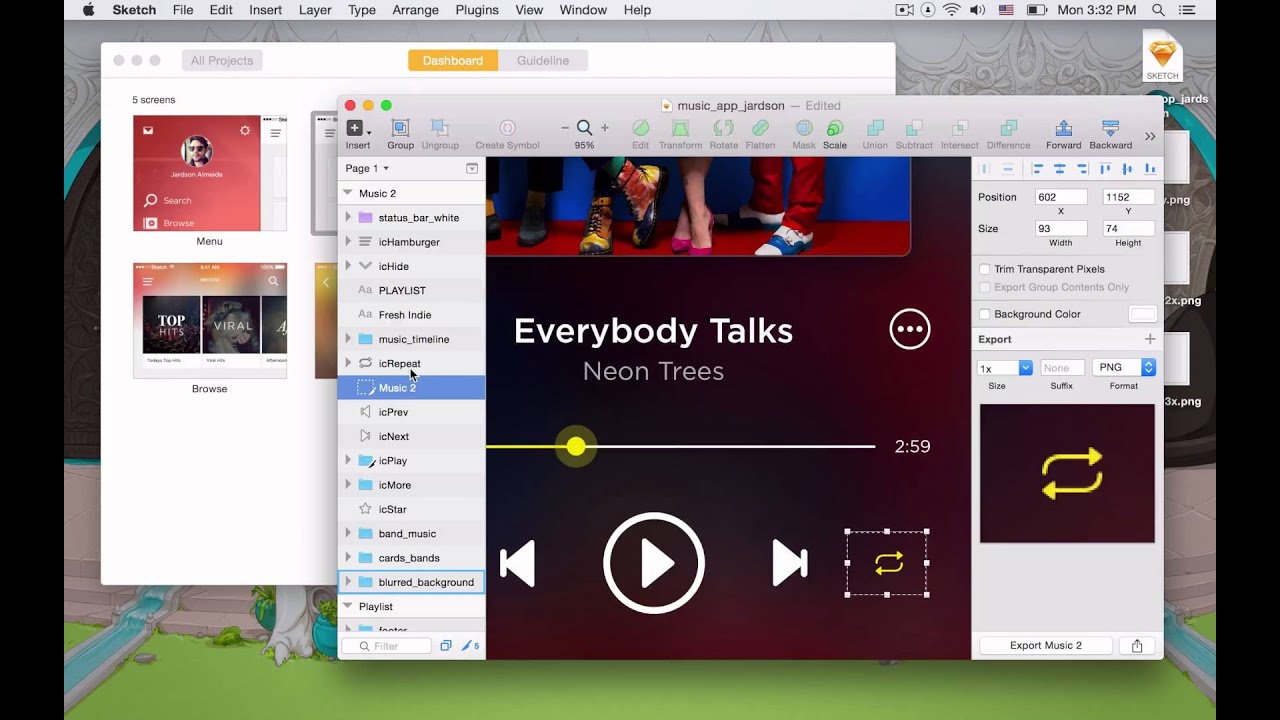The width and height of the screenshot is (1280, 720).
Task: Select the Scale tool
Action: (835, 134)
